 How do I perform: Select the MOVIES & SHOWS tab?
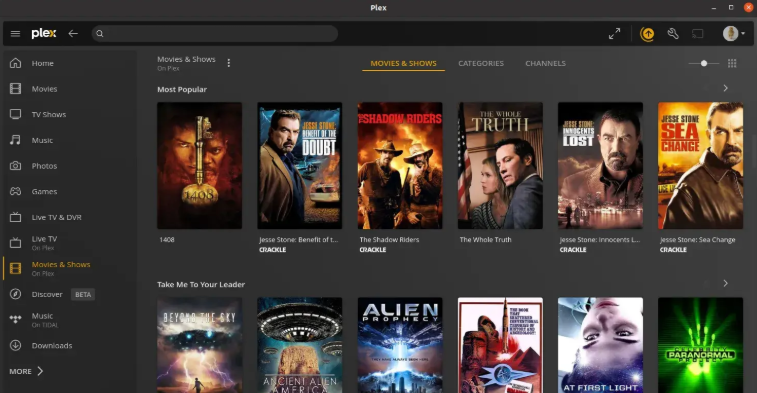click(403, 63)
